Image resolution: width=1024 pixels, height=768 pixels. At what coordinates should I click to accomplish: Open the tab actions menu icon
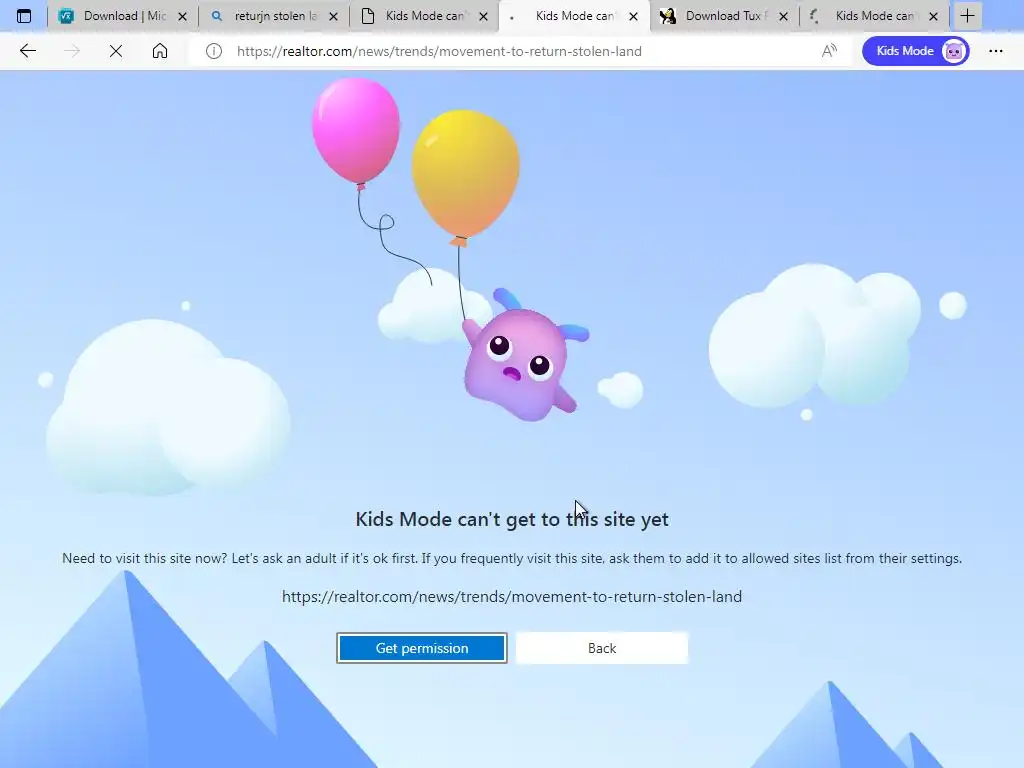pos(24,16)
